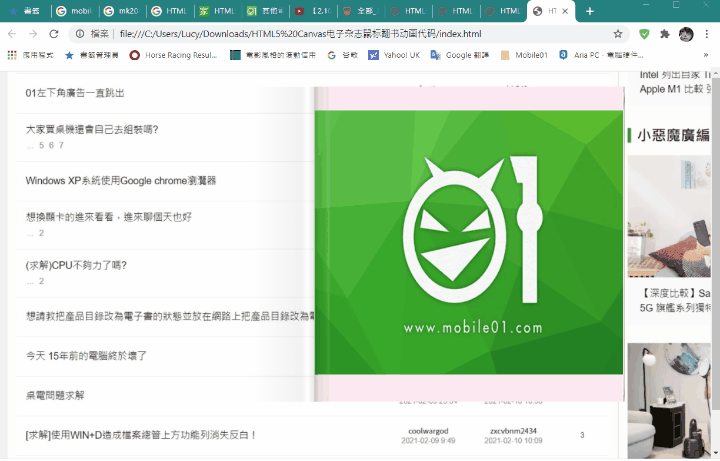The image size is (720, 461).
Task: Open the phone-on-blanket sidebar thumbnail
Action: point(669,217)
